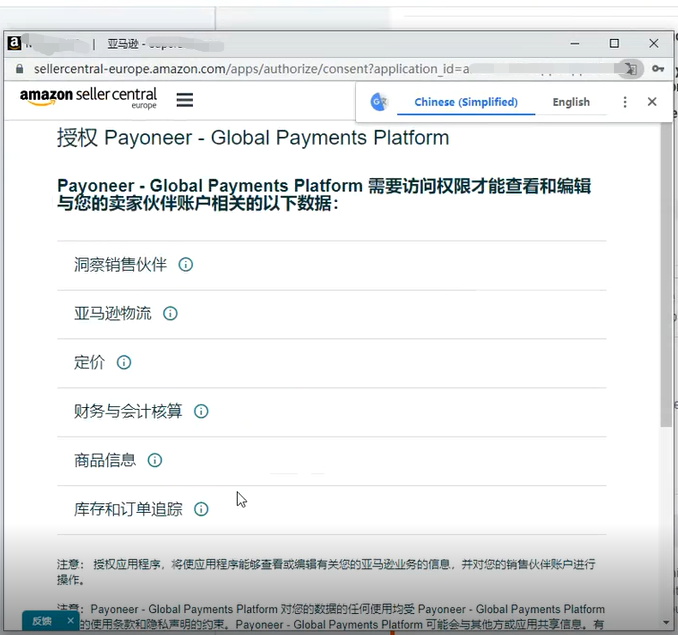Click the info icon beside 商品信息

155,461
